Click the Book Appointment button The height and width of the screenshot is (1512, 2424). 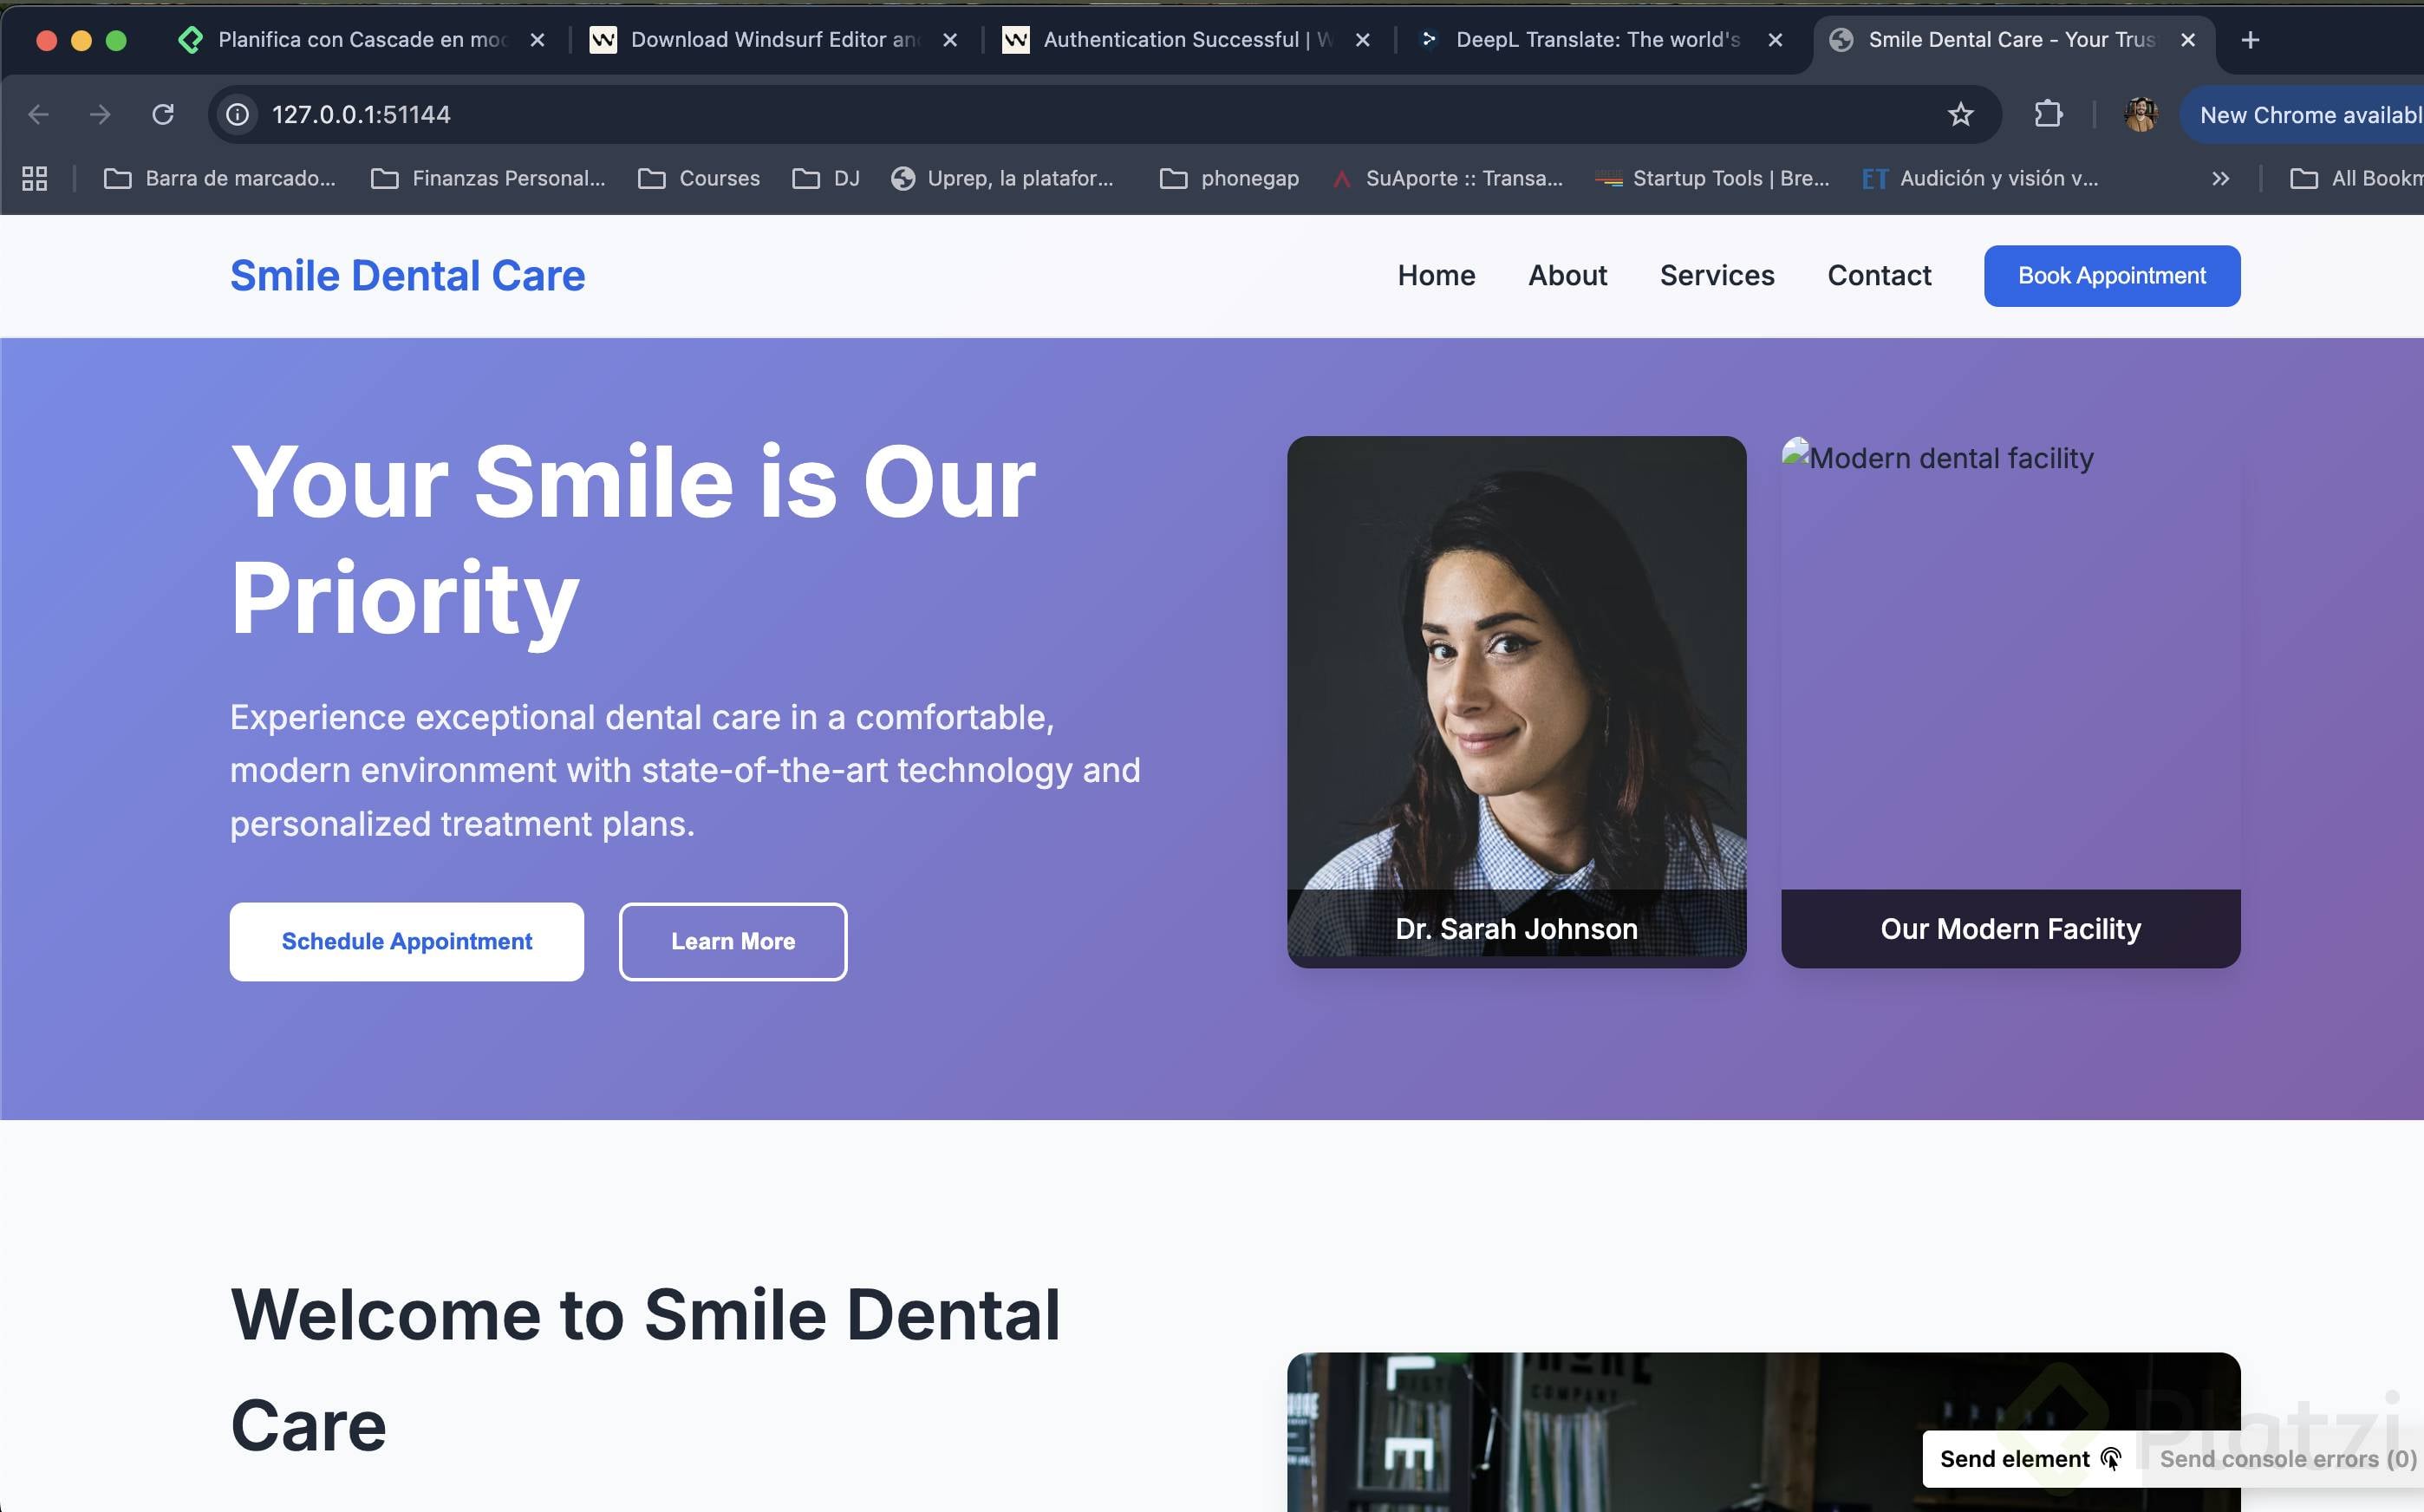click(2111, 275)
